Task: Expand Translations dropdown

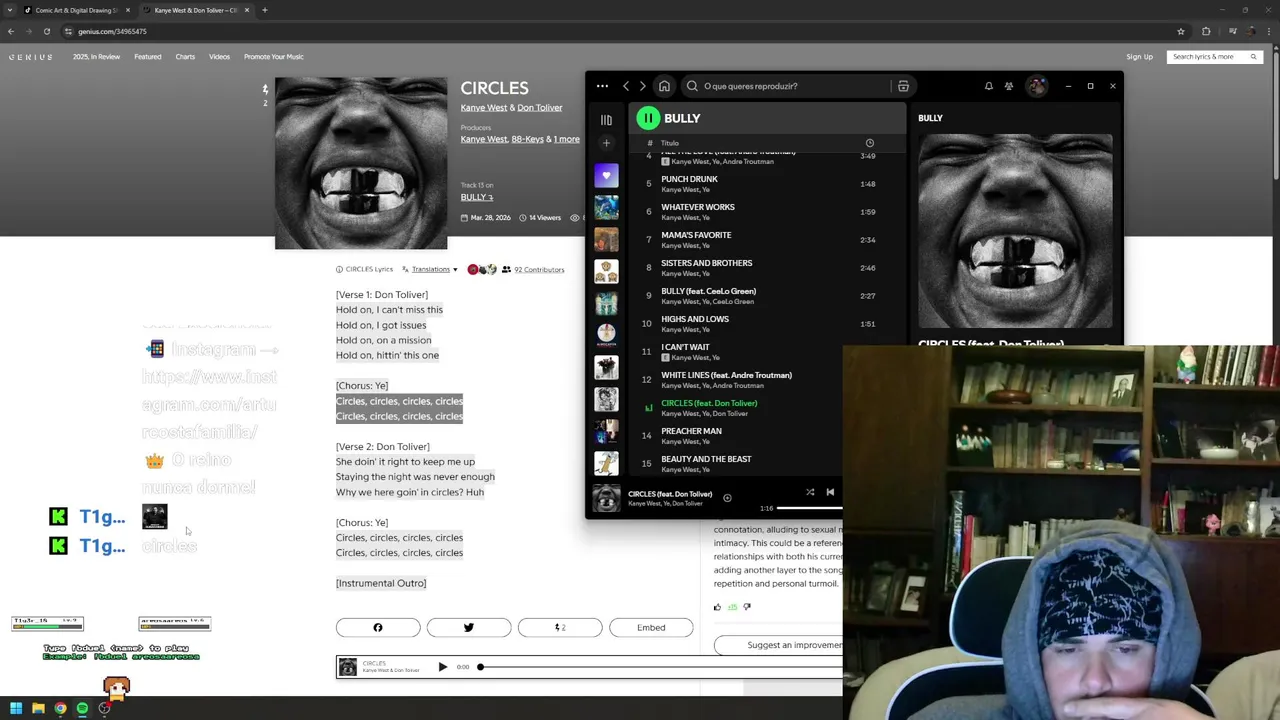Action: [434, 269]
